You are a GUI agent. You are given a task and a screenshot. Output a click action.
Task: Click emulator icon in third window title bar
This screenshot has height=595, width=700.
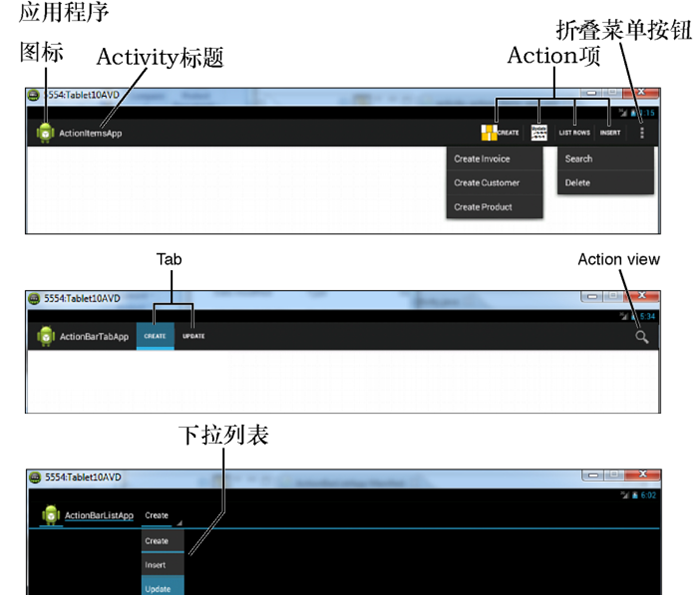35,477
